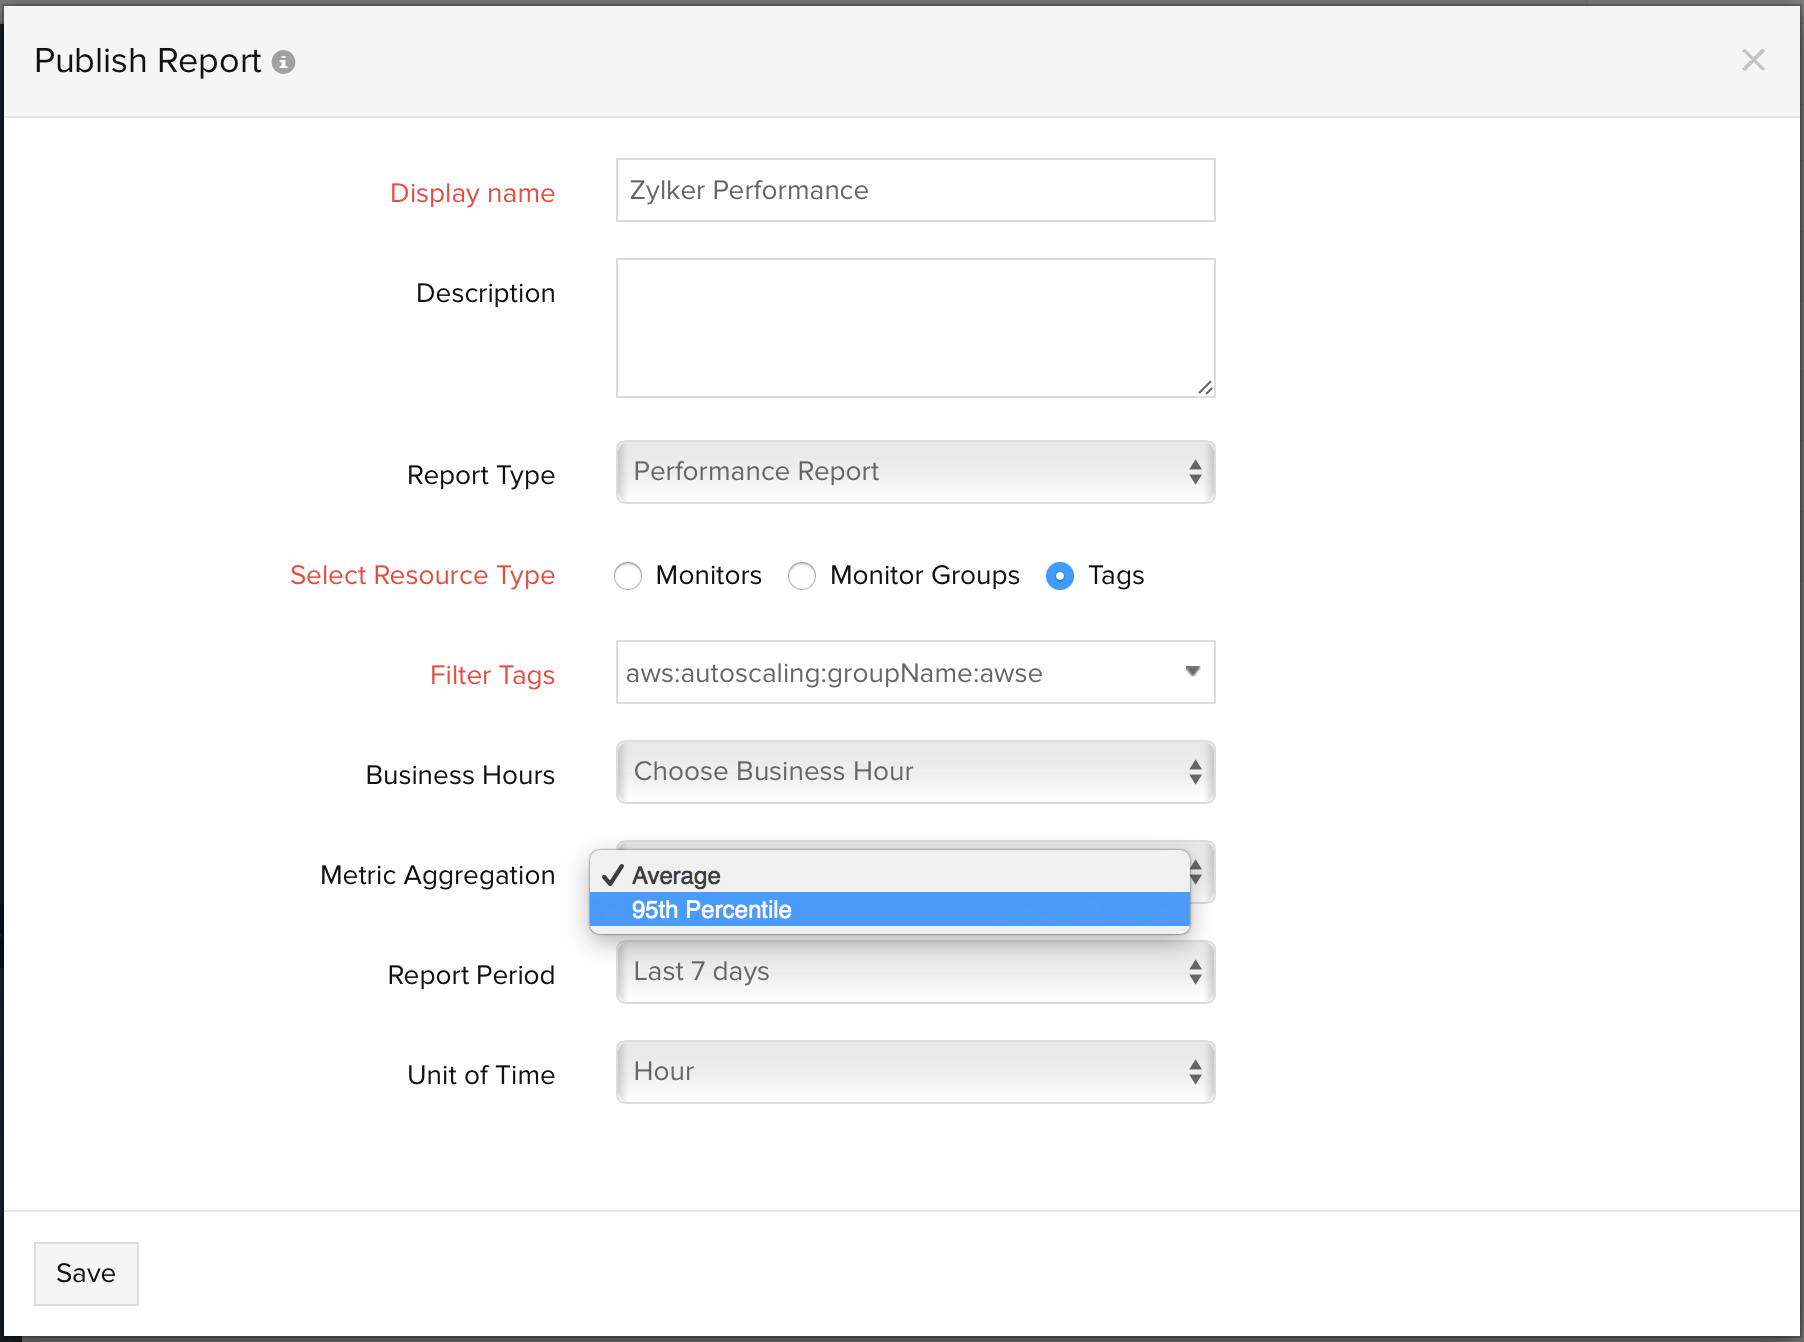This screenshot has height=1342, width=1804.
Task: Click the Display name text field
Action: point(915,190)
